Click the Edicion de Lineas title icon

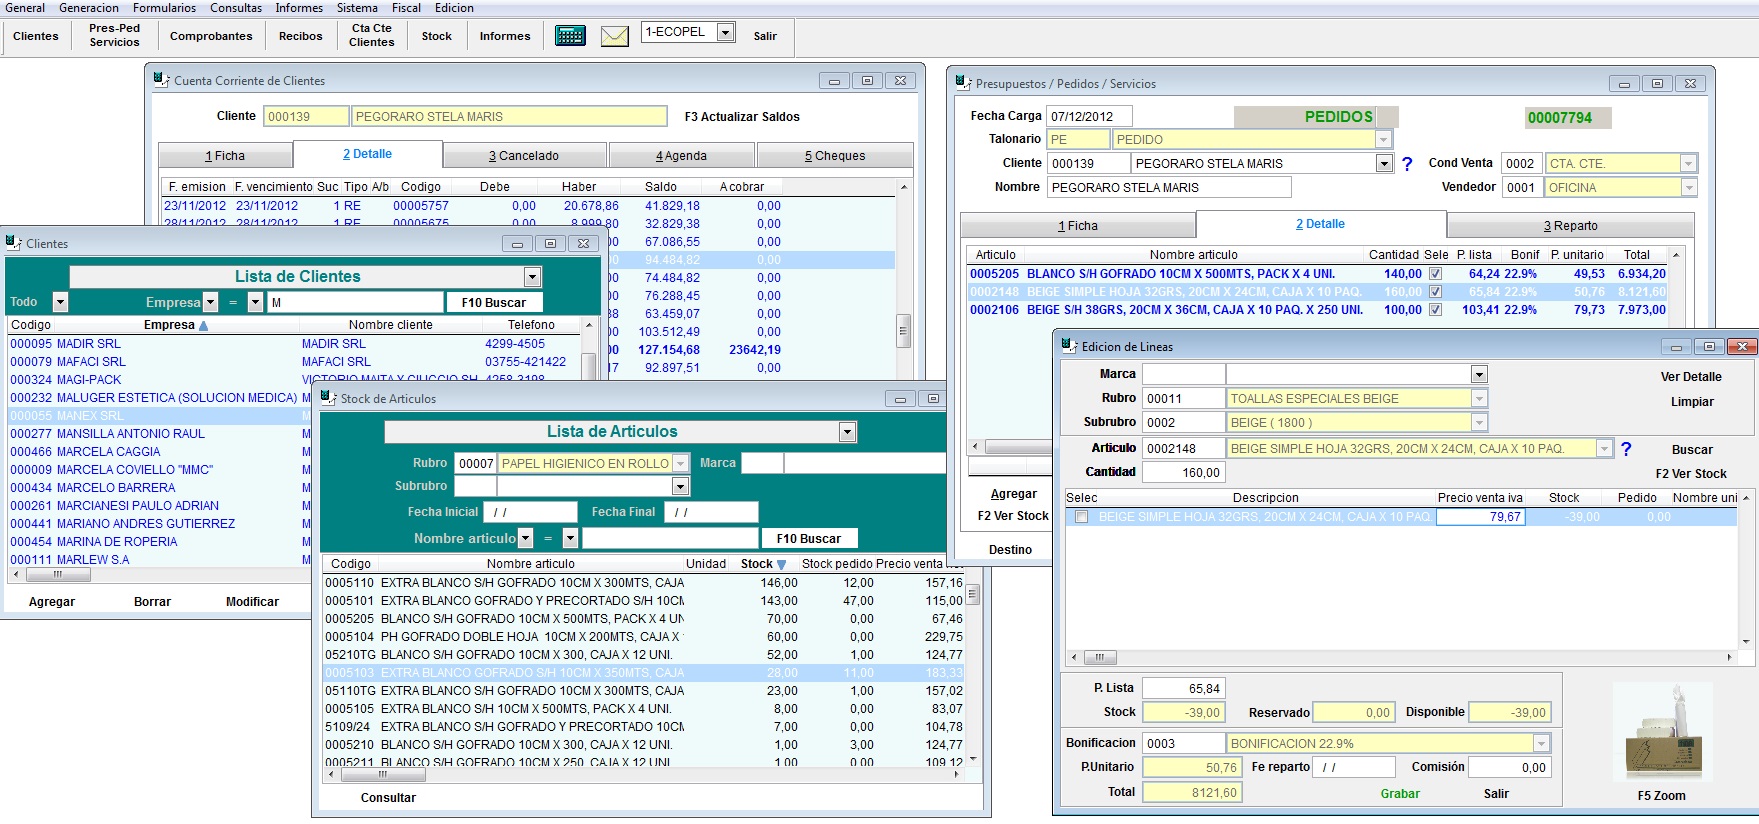(1069, 346)
